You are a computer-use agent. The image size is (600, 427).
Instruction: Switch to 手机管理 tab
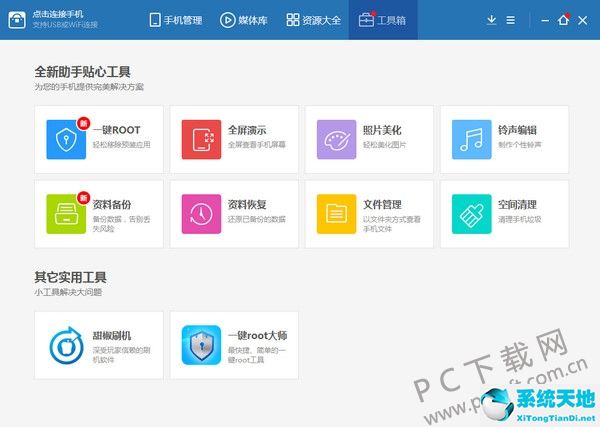tap(176, 20)
